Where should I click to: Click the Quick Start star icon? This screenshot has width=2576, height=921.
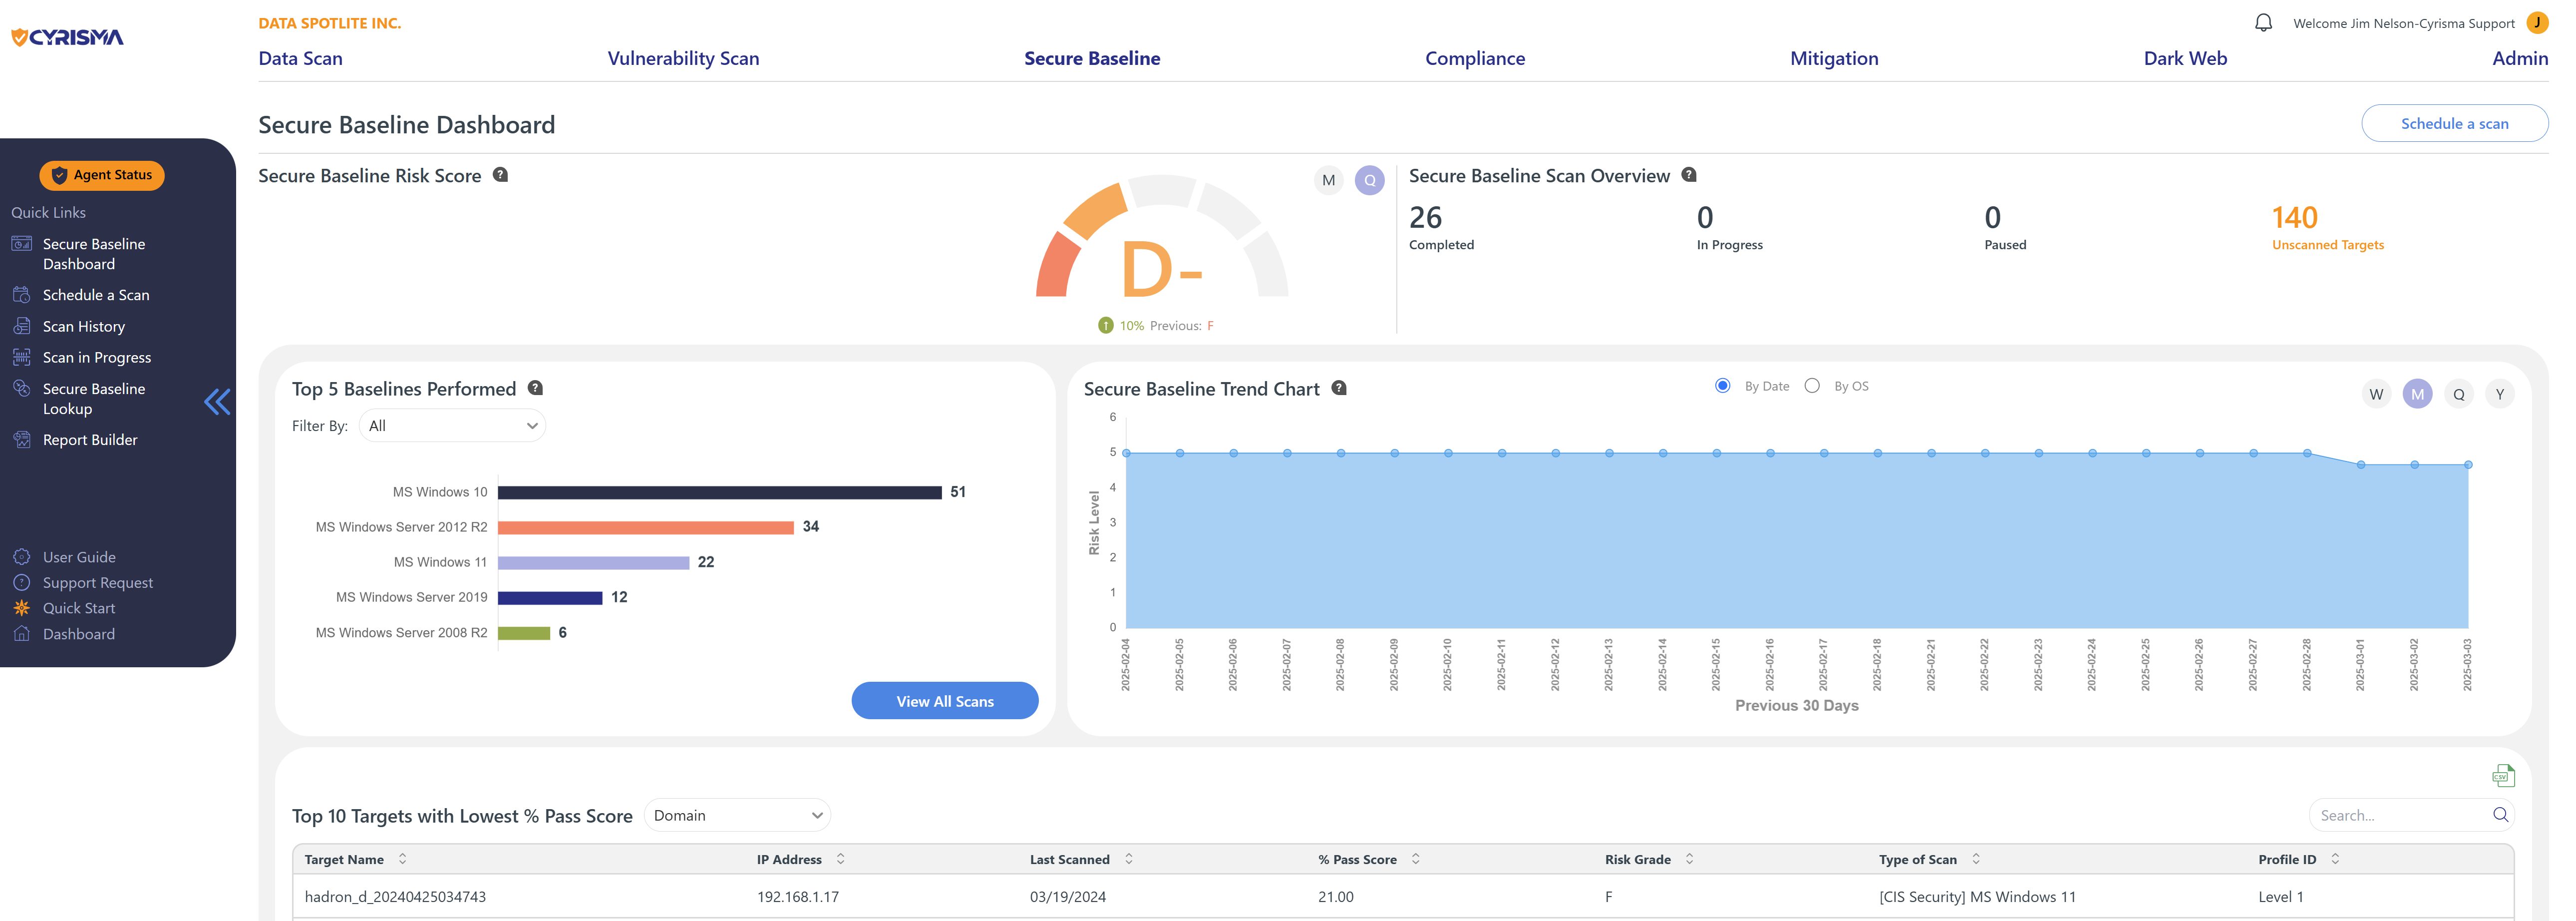click(22, 608)
